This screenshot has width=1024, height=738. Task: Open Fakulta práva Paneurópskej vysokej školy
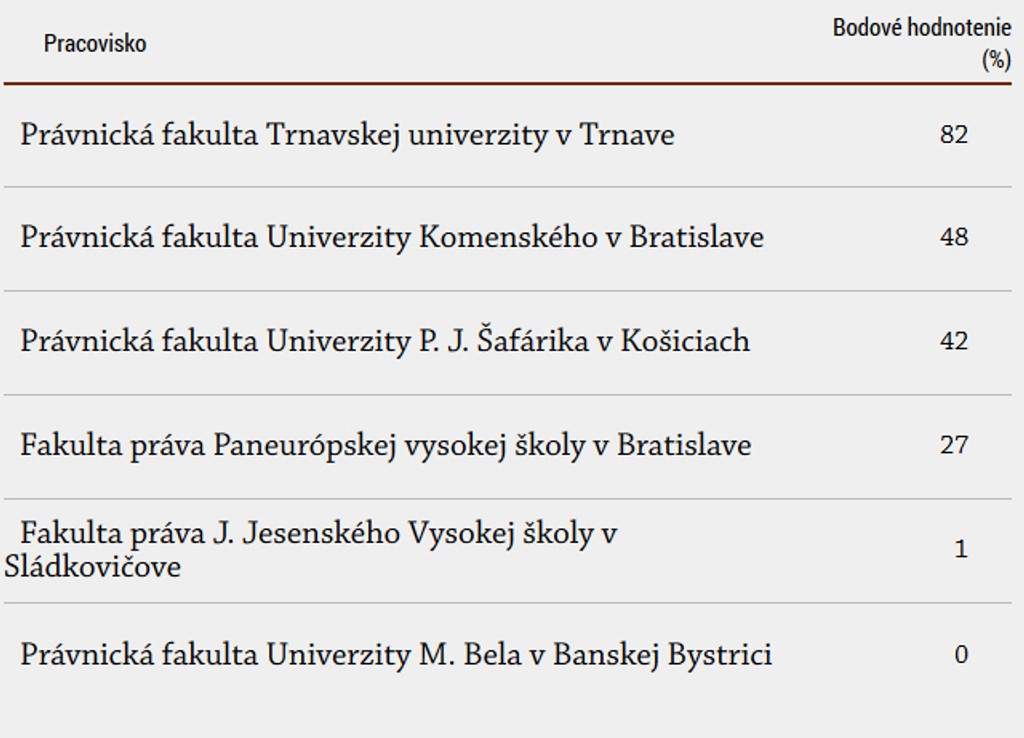tap(386, 446)
